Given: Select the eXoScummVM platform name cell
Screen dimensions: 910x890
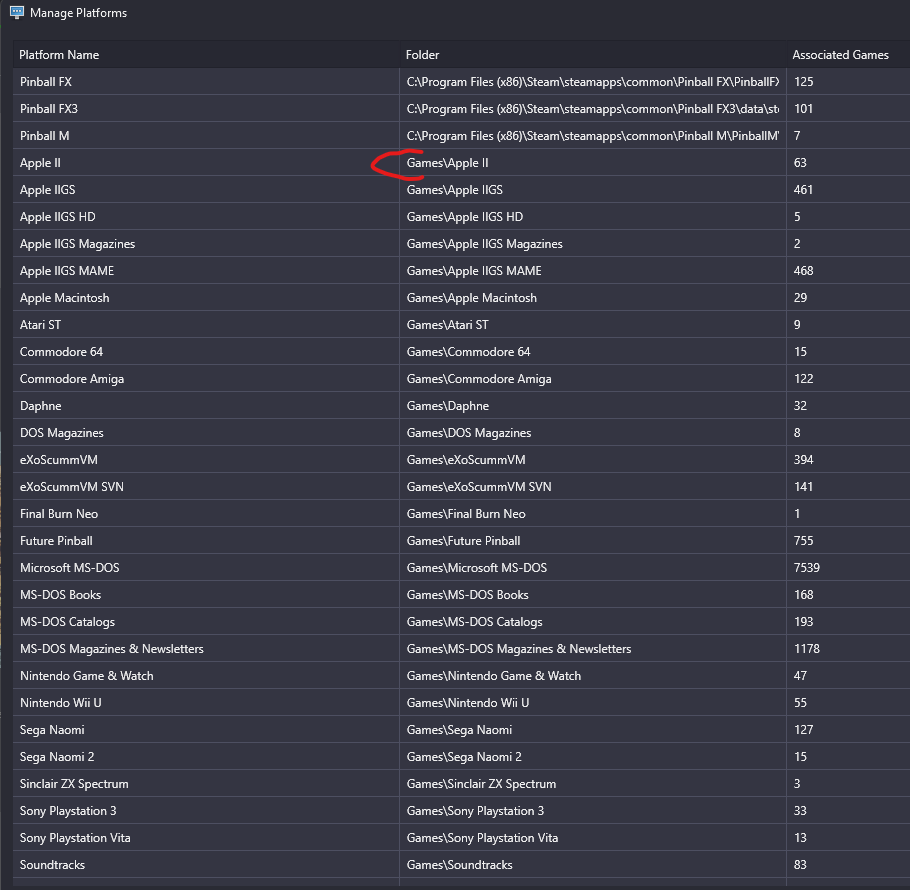Looking at the screenshot, I should tap(206, 460).
